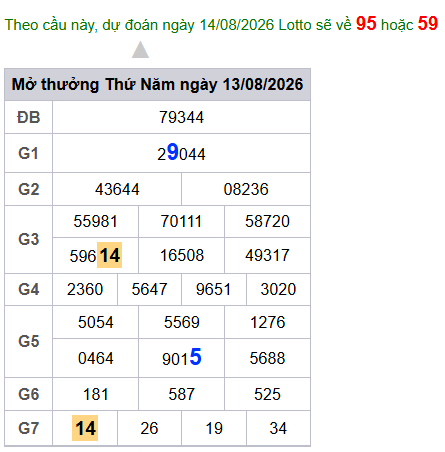Click G7 number 34
This screenshot has width=445, height=452.
278,428
